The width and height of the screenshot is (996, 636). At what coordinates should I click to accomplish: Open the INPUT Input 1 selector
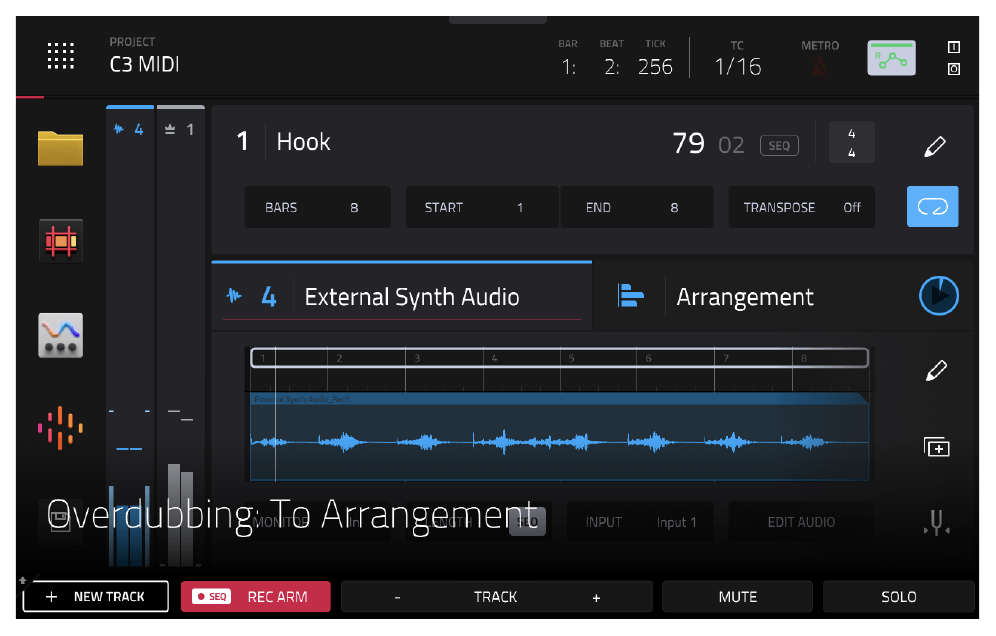click(x=640, y=522)
